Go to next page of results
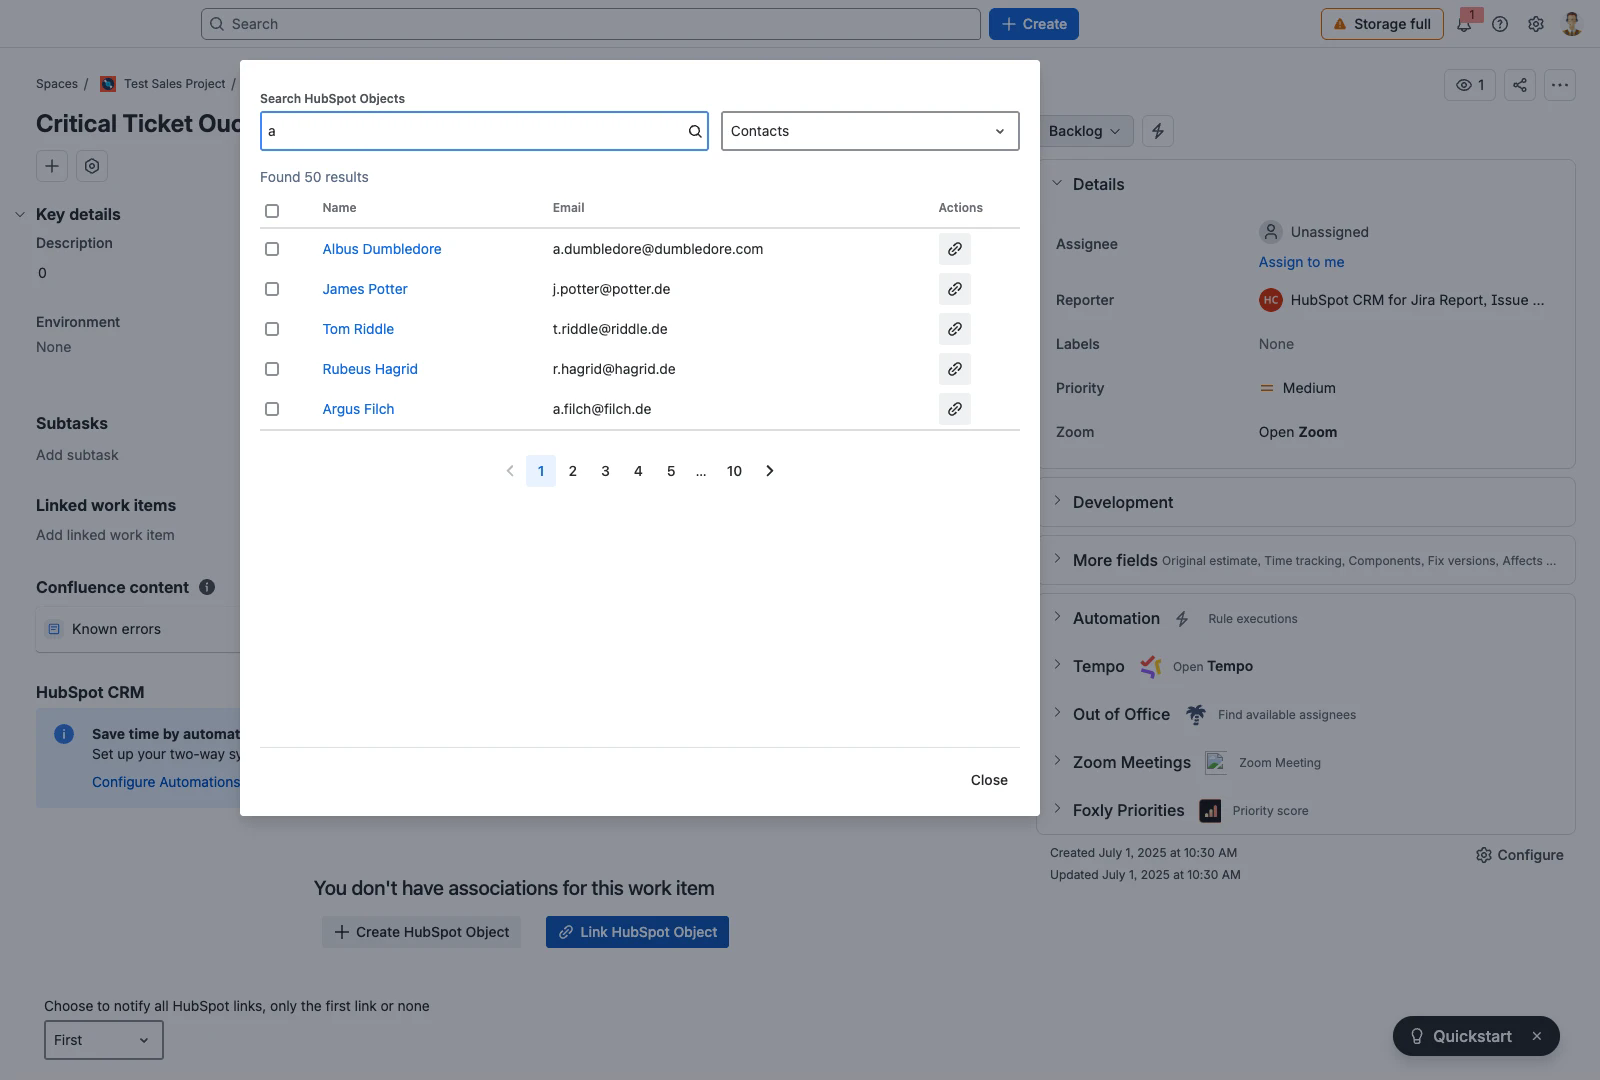This screenshot has height=1080, width=1600. pos(770,471)
